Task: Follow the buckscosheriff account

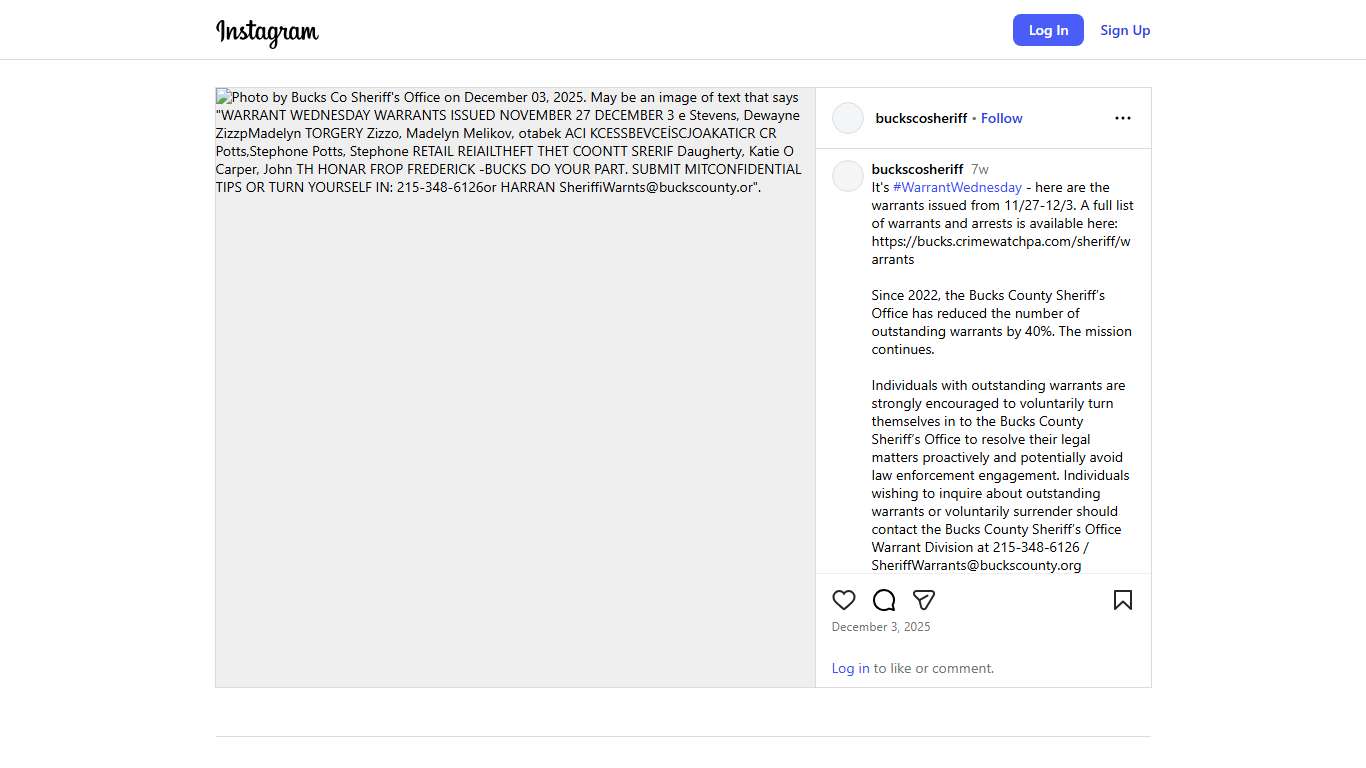Action: click(1001, 118)
